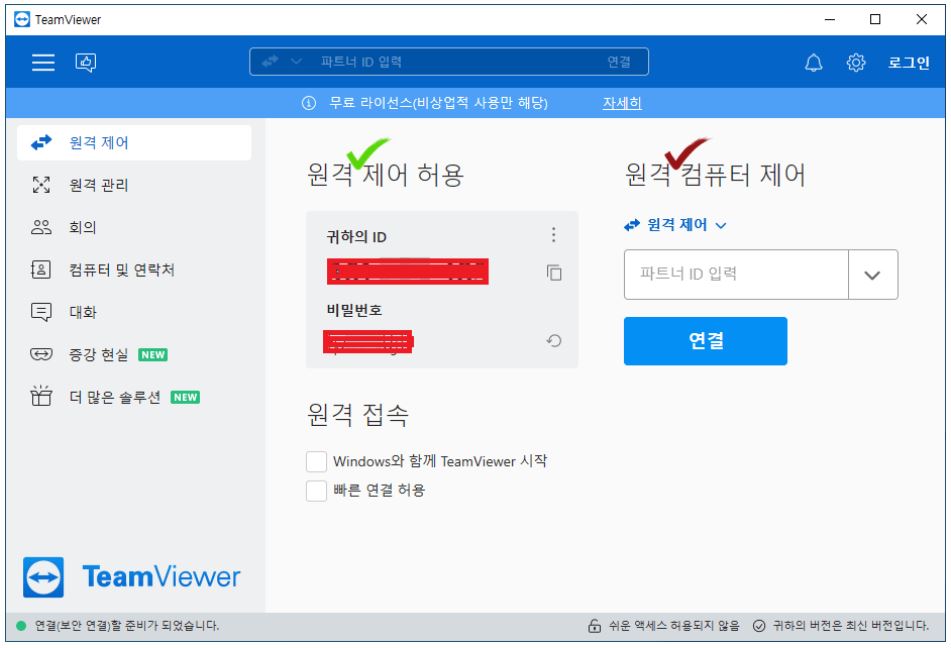Screen dimensions: 951x648
Task: Click 로그인 to sign in
Action: [x=909, y=62]
